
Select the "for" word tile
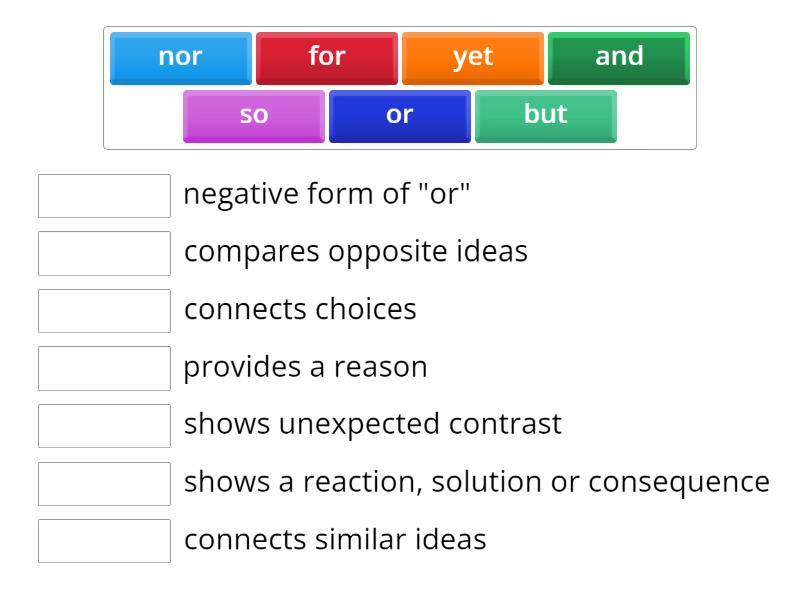326,58
